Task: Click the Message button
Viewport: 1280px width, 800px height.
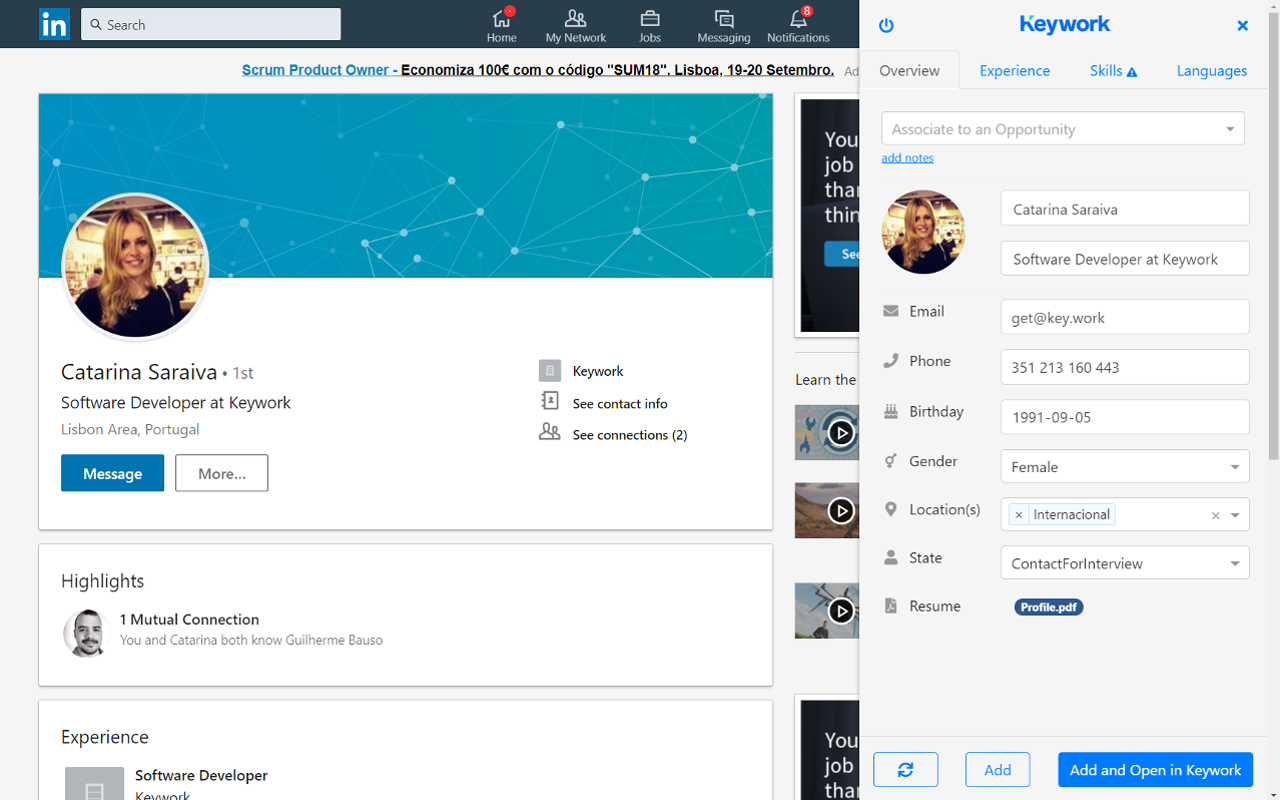Action: point(112,473)
